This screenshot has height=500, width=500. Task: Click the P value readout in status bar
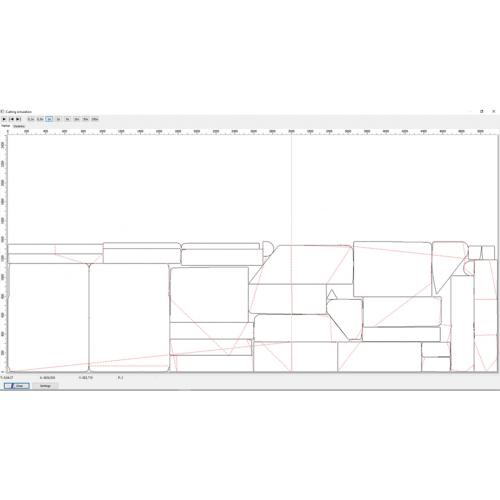pyautogui.click(x=121, y=378)
